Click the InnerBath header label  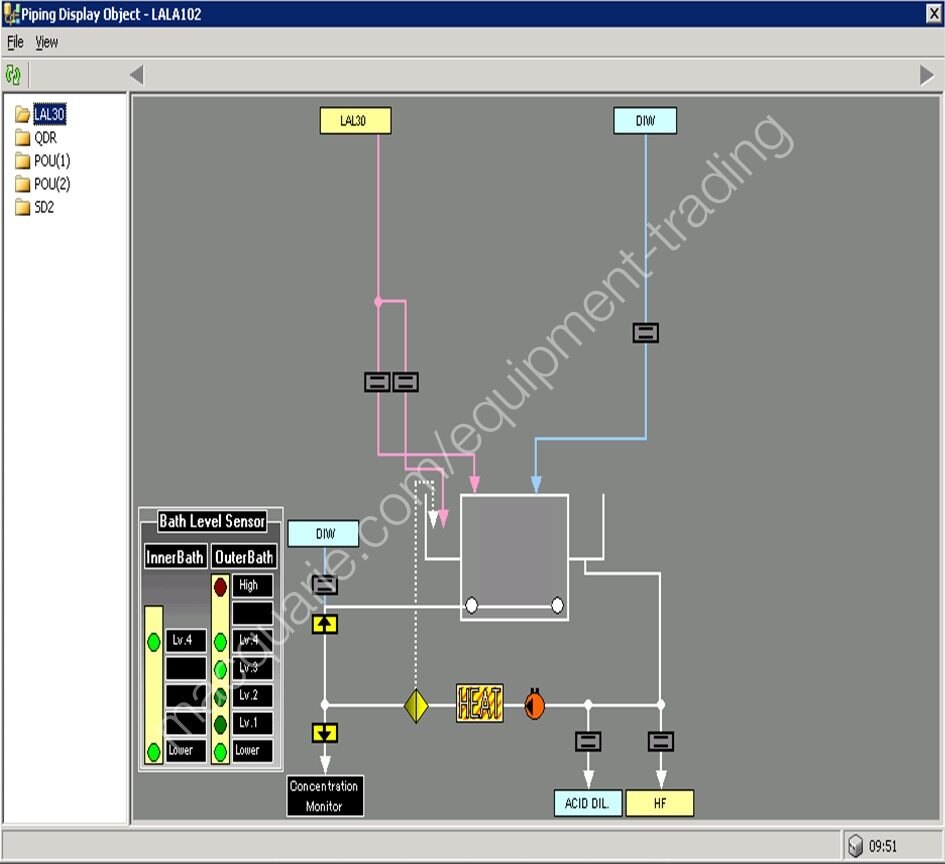[x=175, y=557]
